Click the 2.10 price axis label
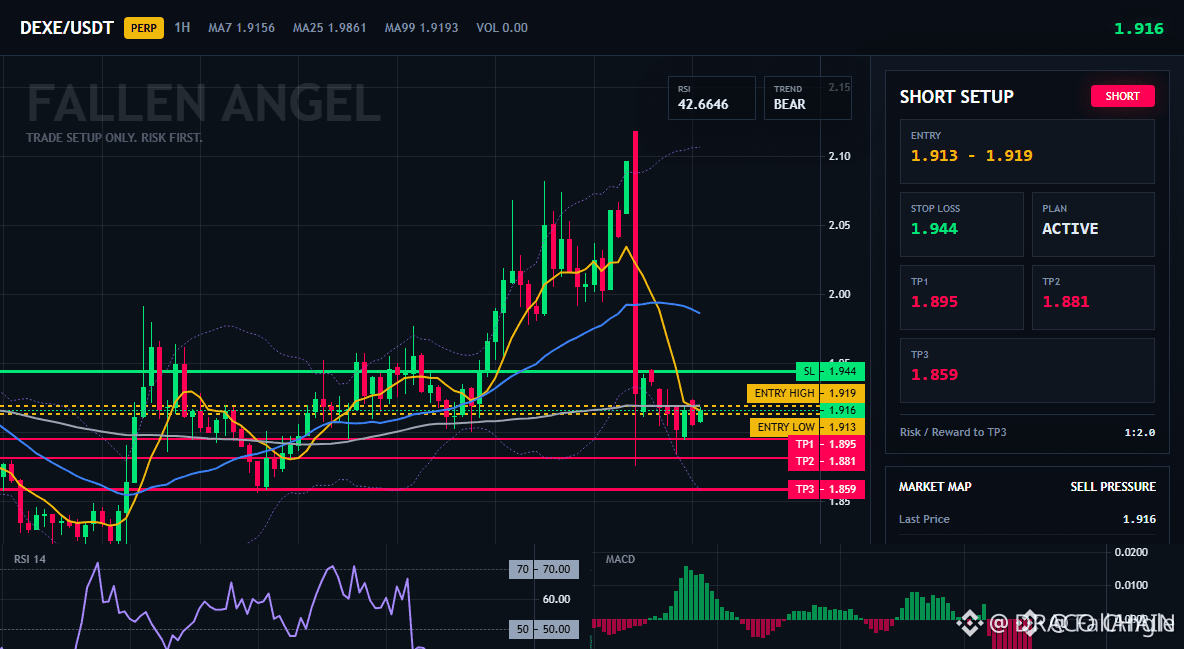 [840, 156]
